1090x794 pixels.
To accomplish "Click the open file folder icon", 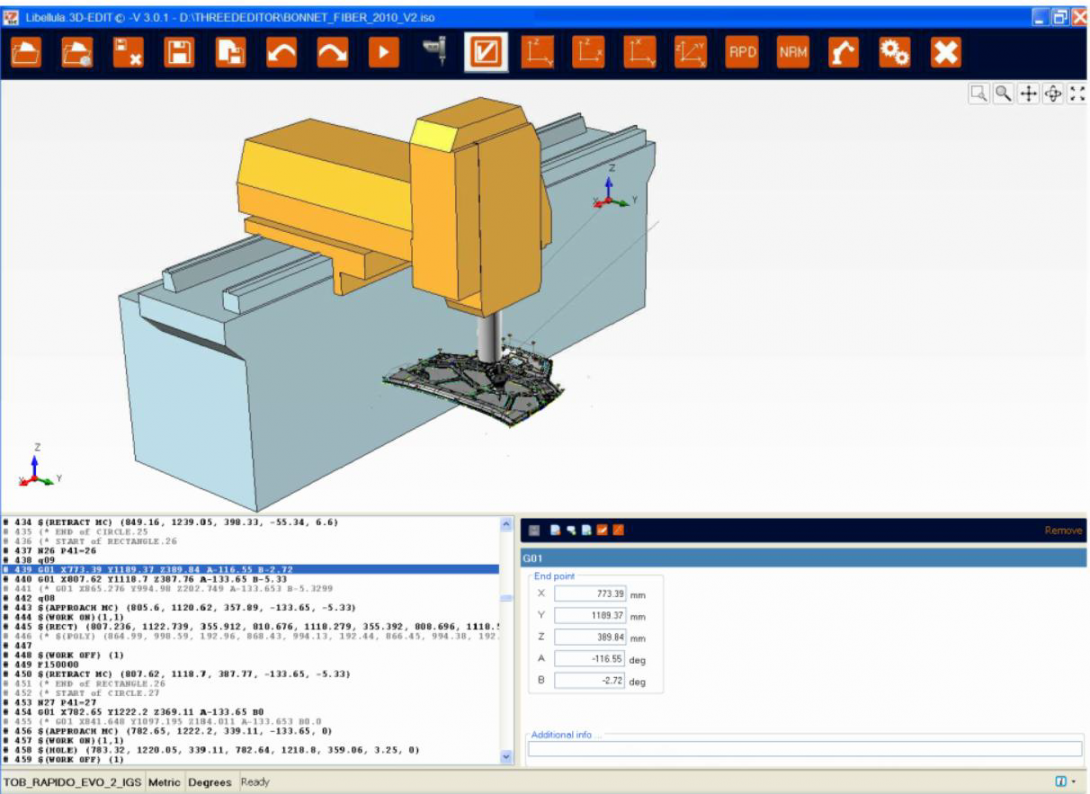I will click(26, 52).
